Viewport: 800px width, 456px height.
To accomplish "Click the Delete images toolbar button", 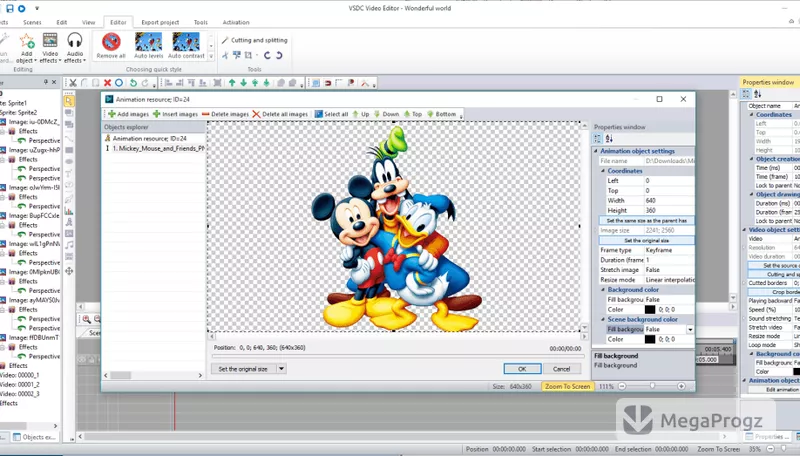I will coord(225,114).
